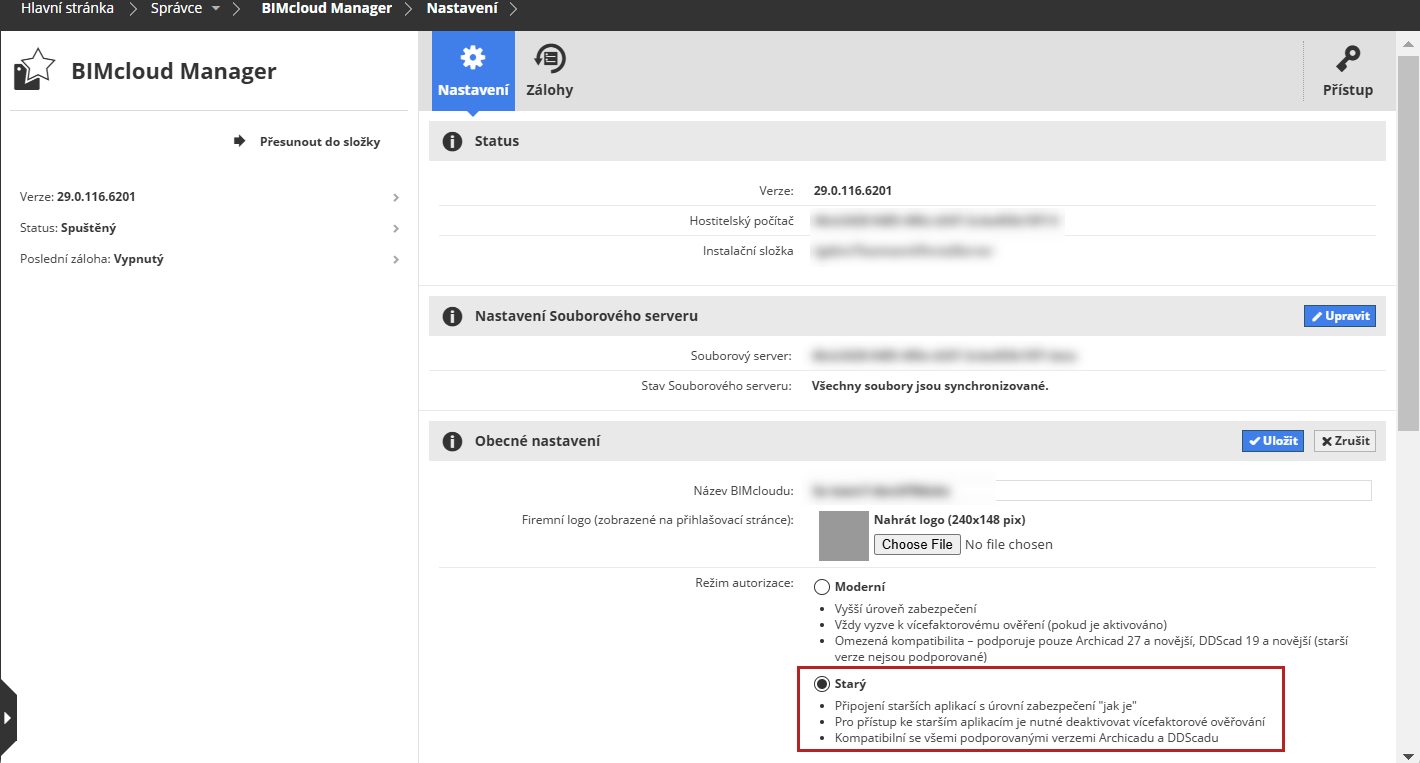
Task: Open the Správce breadcrumb
Action: tap(174, 8)
